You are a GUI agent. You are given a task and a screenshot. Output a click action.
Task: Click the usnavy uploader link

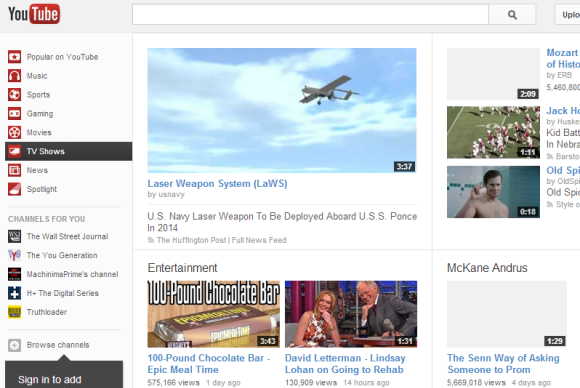point(171,195)
